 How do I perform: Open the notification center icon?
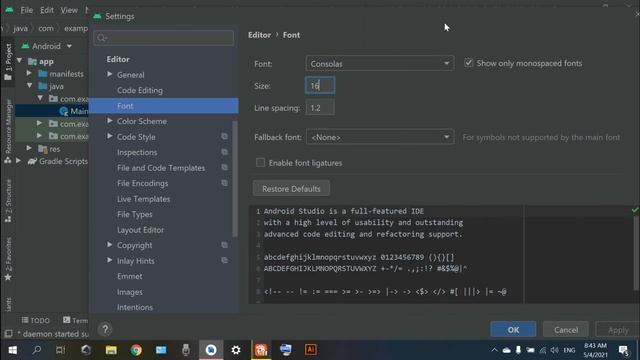[x=623, y=350]
